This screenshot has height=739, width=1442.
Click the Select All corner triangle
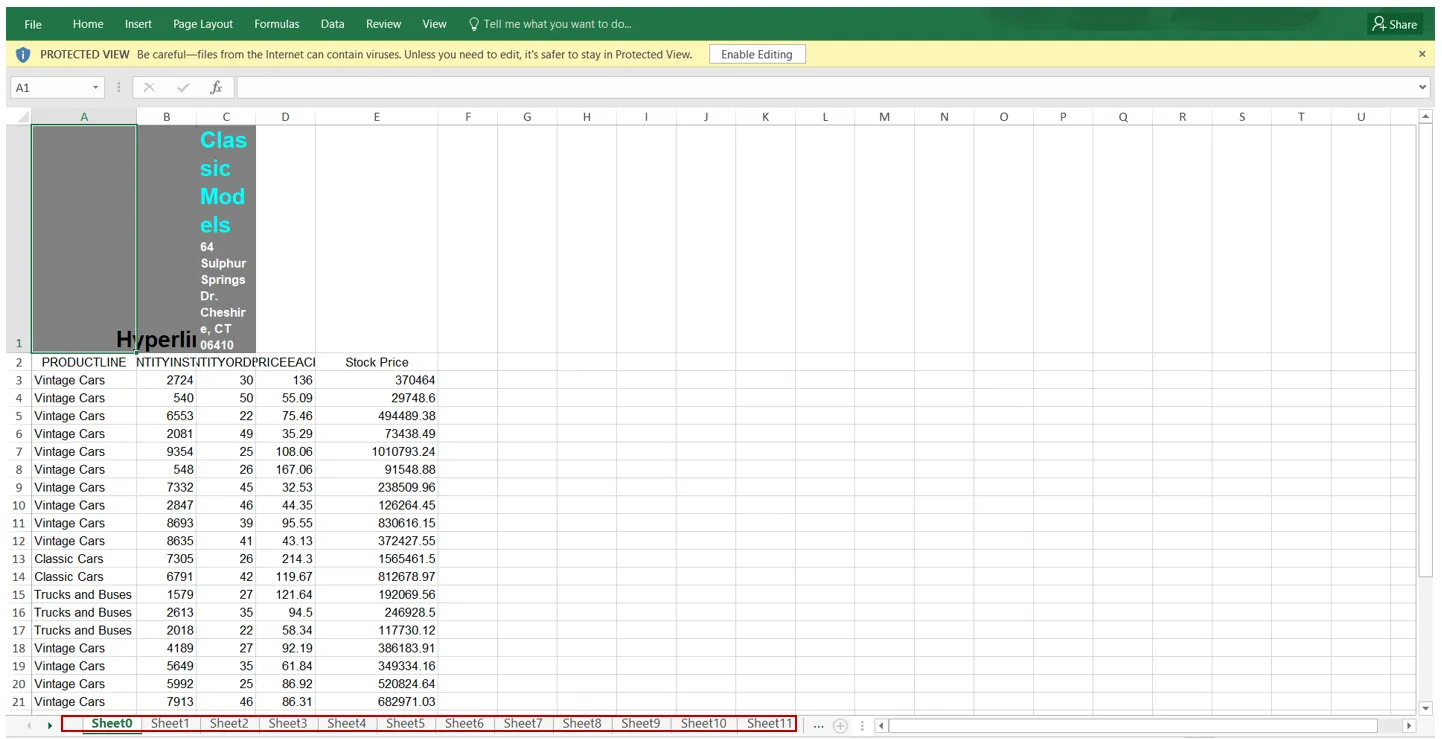[21, 117]
